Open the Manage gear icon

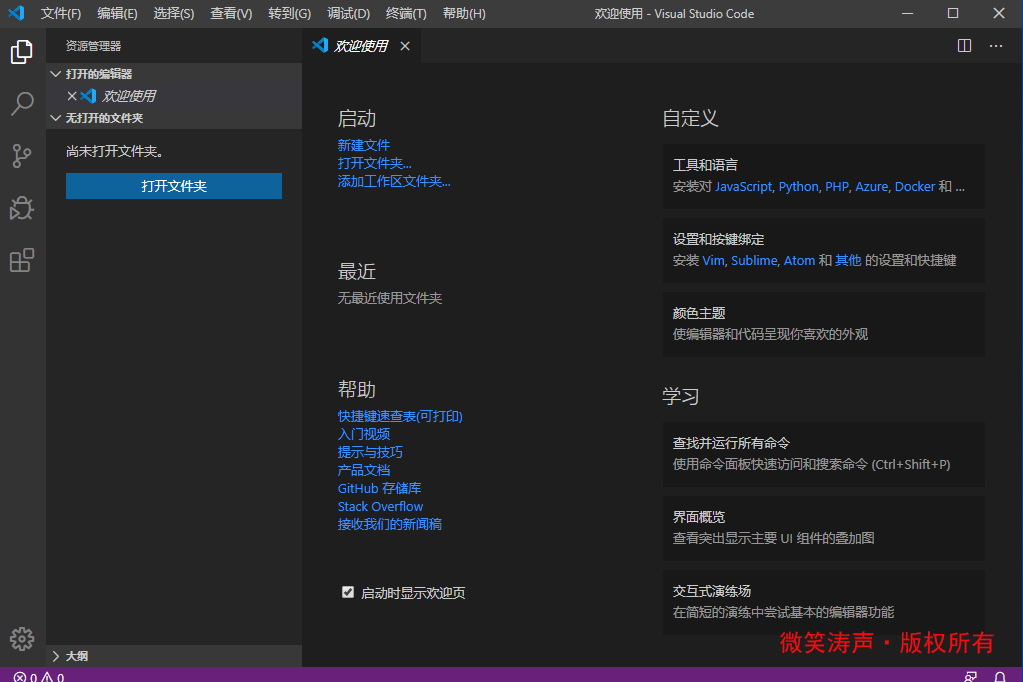22,639
